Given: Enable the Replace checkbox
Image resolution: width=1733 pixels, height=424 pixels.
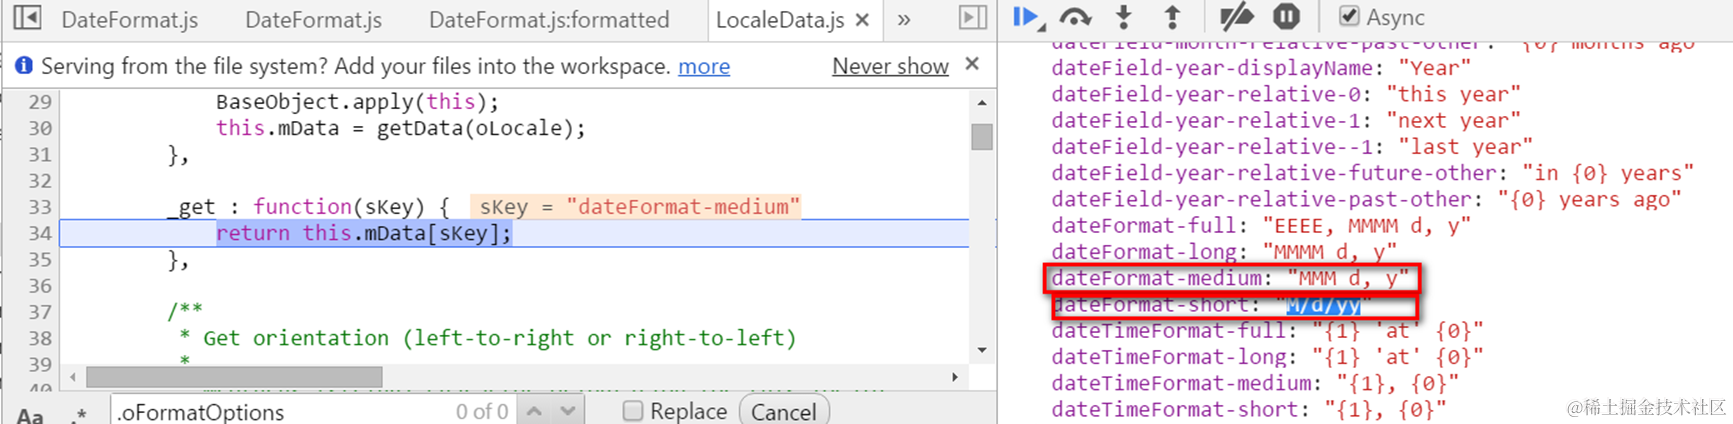Looking at the screenshot, I should coord(633,411).
